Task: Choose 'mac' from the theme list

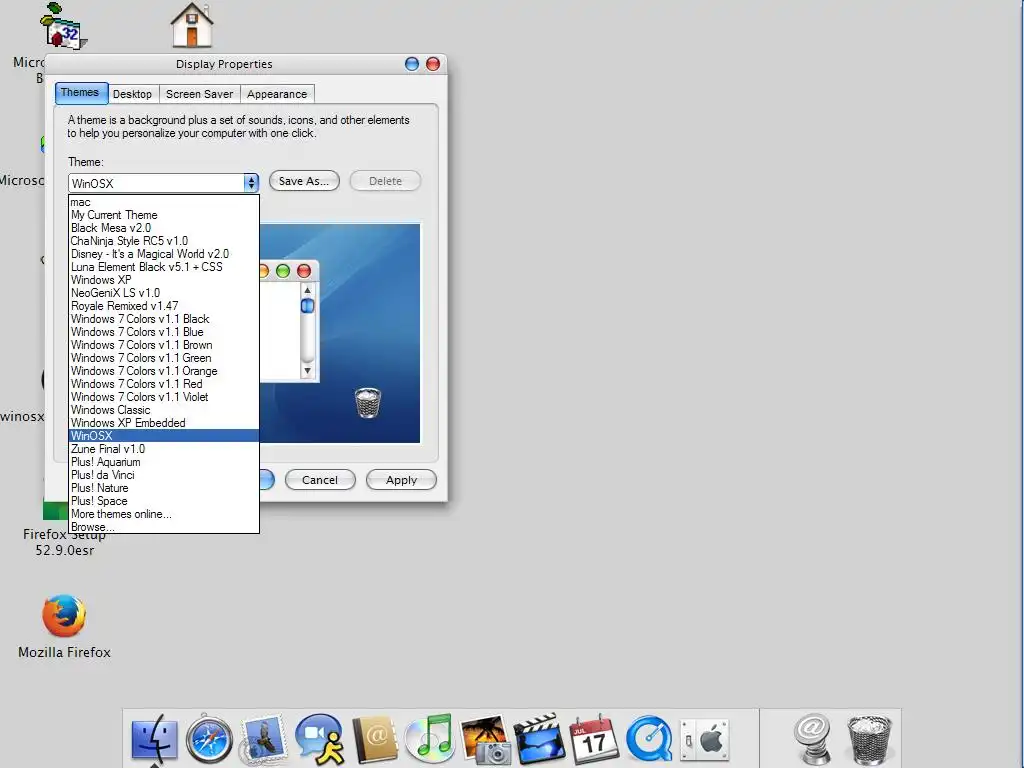Action: click(164, 202)
